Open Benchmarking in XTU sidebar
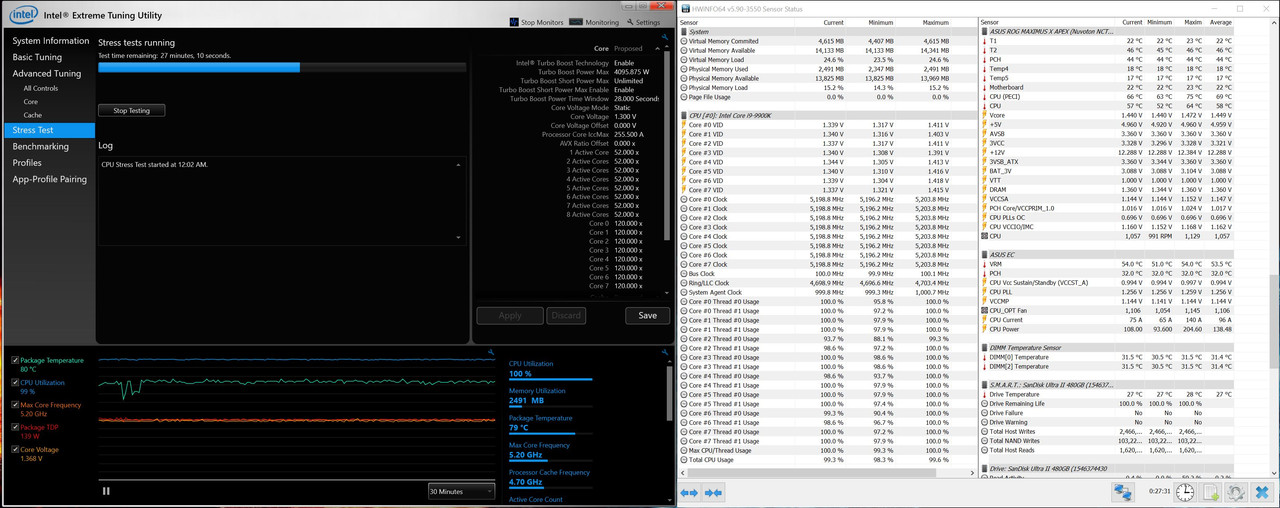Screen dimensions: 1280x508 [x=41, y=146]
